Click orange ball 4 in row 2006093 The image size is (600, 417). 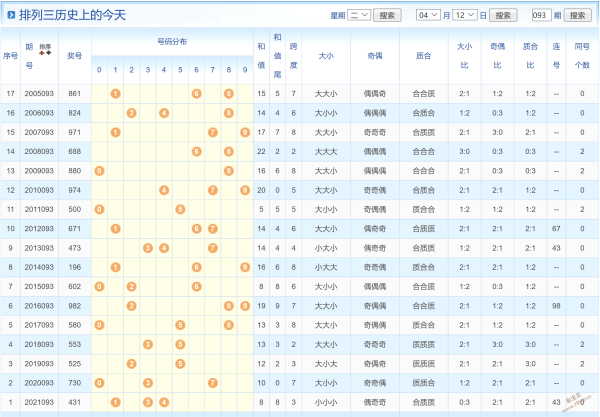coord(164,113)
